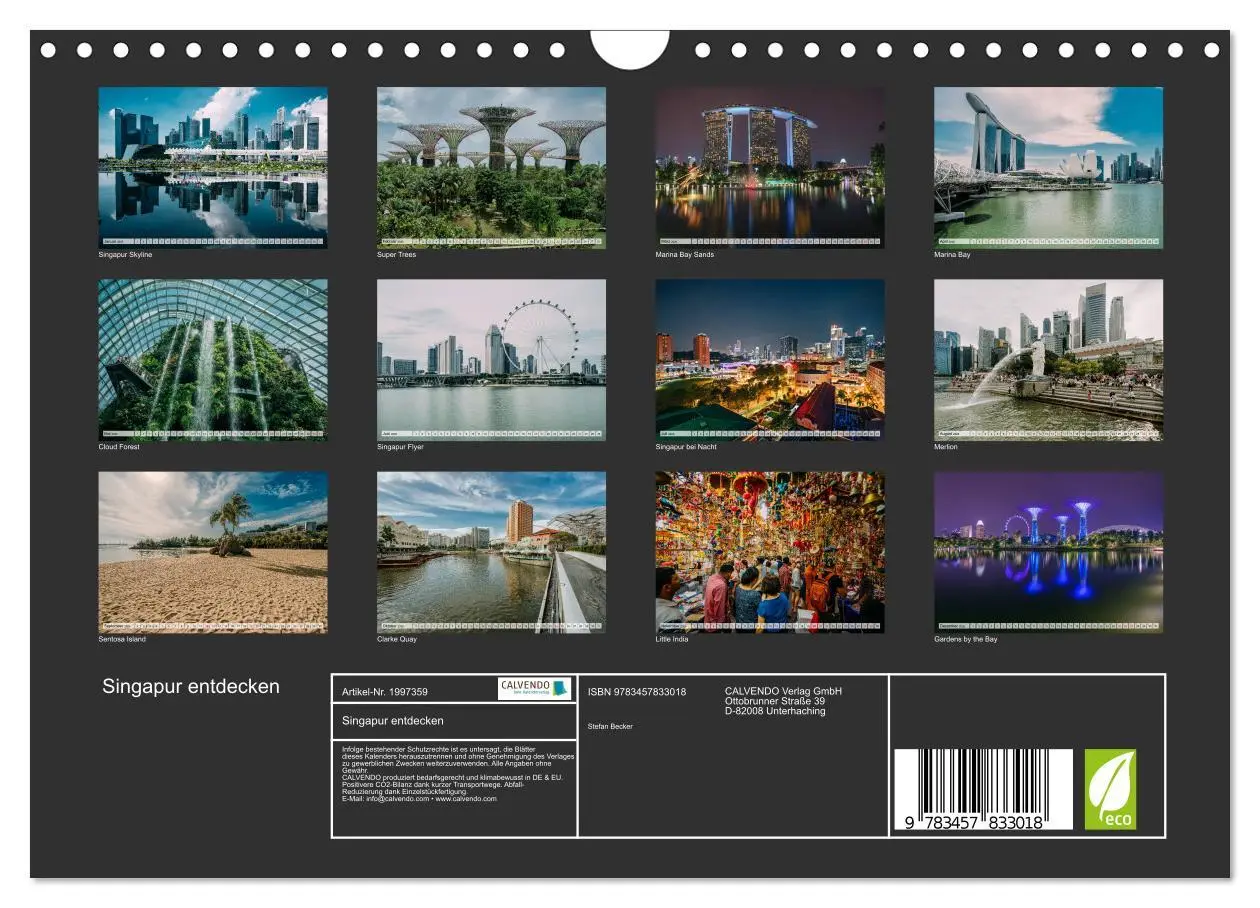This screenshot has height=908, width=1260.
Task: Click the 'Clarke Quay' caption
Action: pos(397,639)
